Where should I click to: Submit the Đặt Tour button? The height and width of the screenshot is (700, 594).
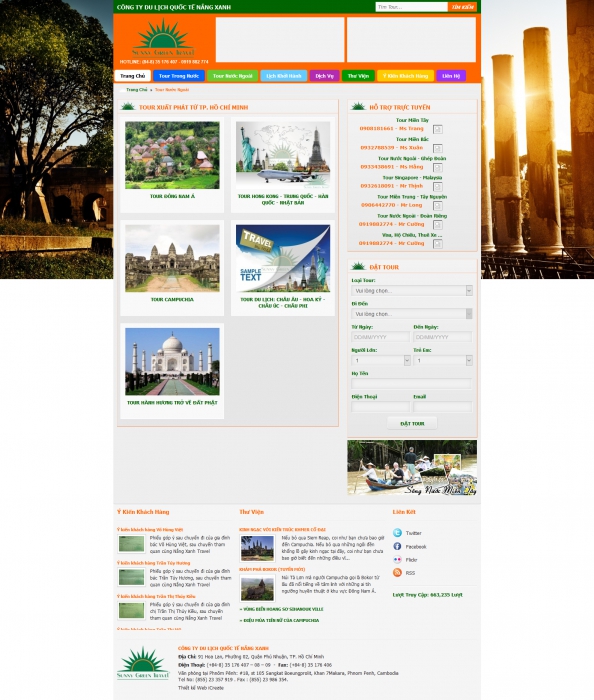(x=412, y=423)
